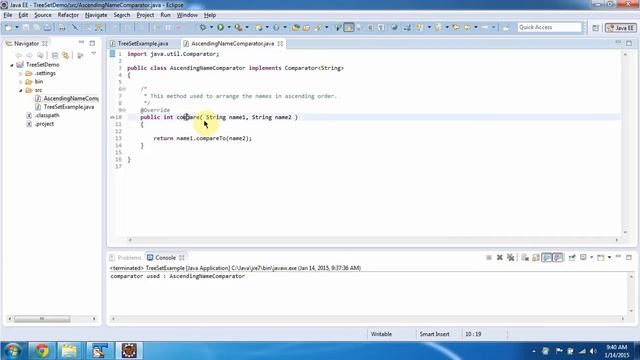Toggle the override marker on line 10

point(113,117)
